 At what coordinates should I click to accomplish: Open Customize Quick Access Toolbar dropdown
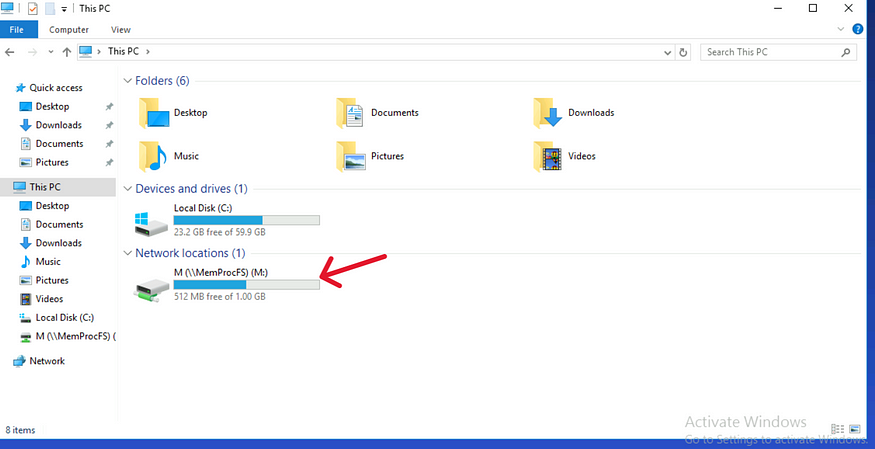(64, 9)
